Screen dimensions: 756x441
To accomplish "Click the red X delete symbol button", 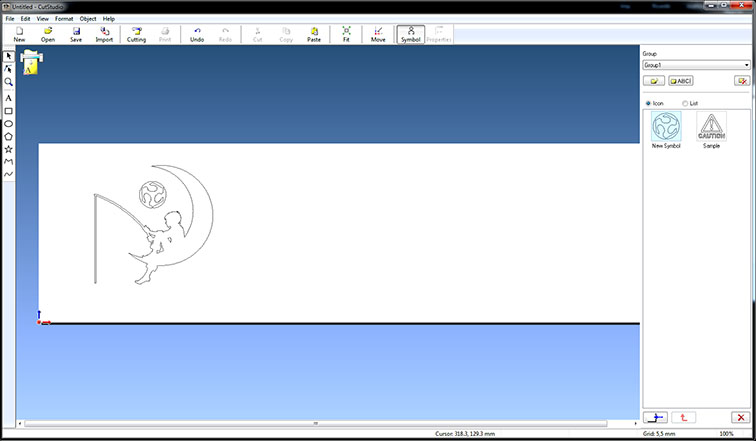I will pos(741,417).
